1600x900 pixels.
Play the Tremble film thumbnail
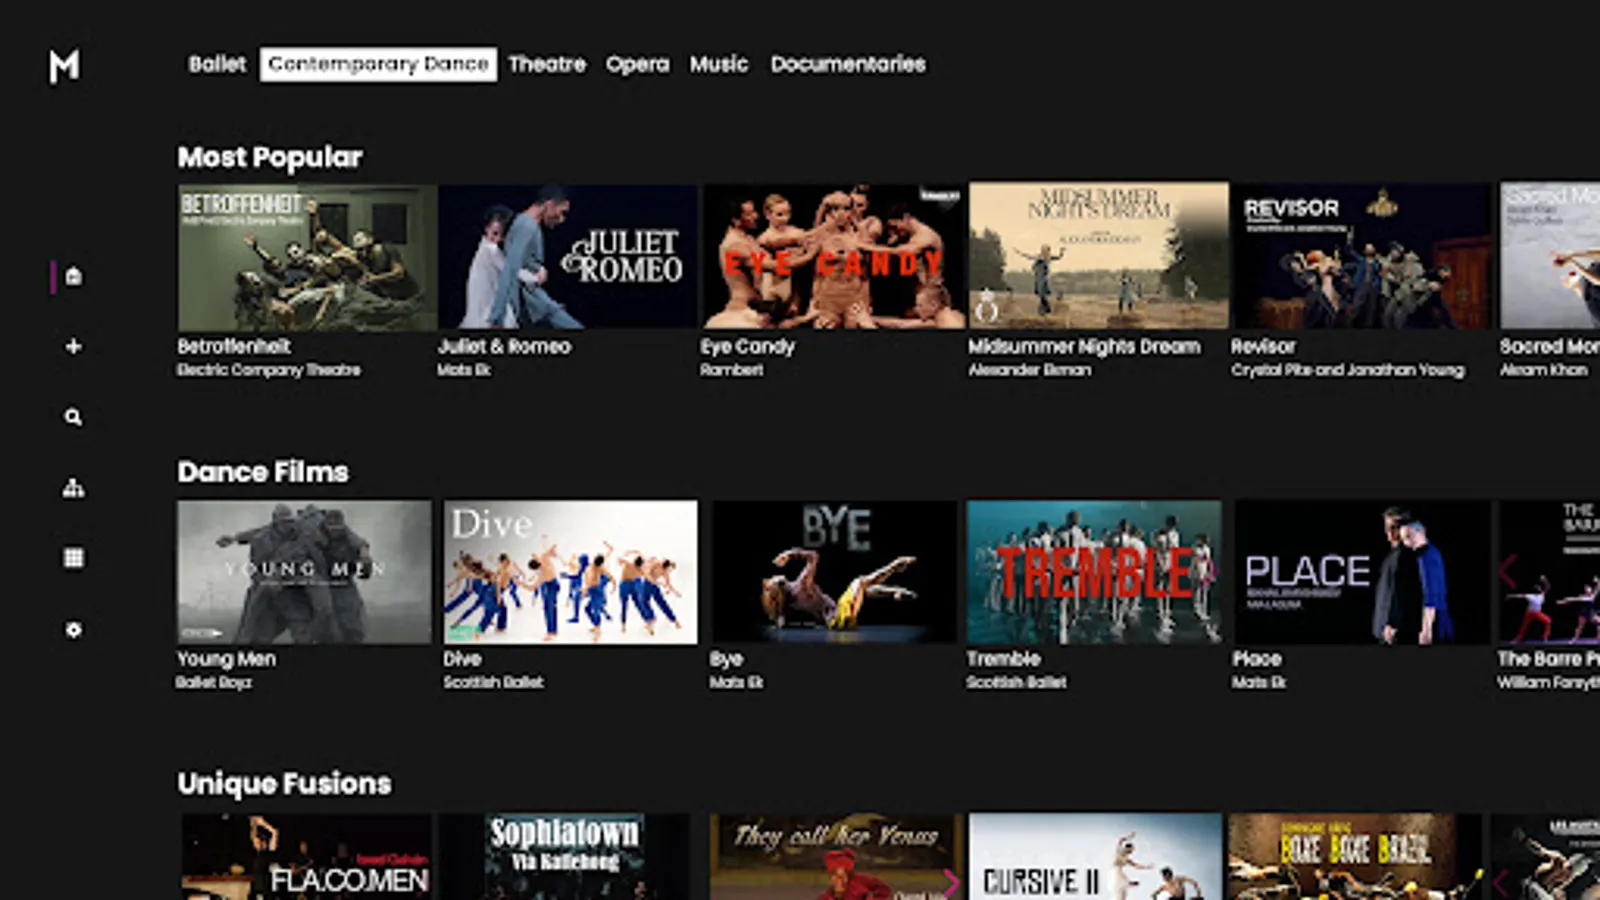[x=1094, y=572]
